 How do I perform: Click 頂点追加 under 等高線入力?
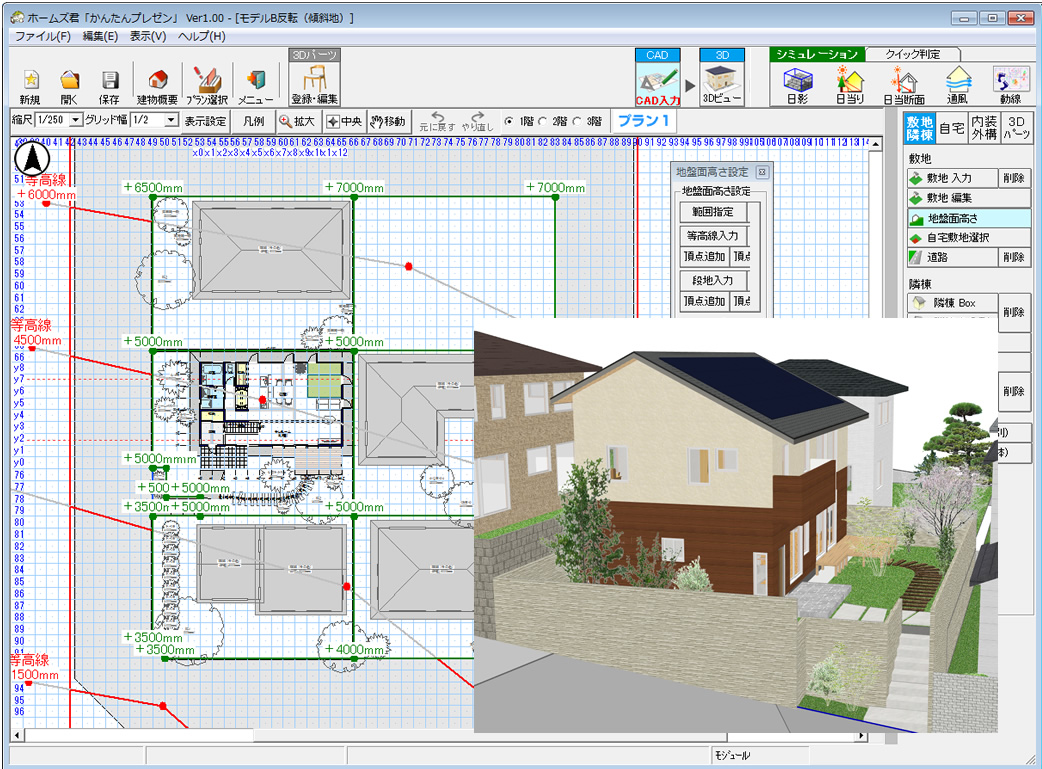point(704,257)
